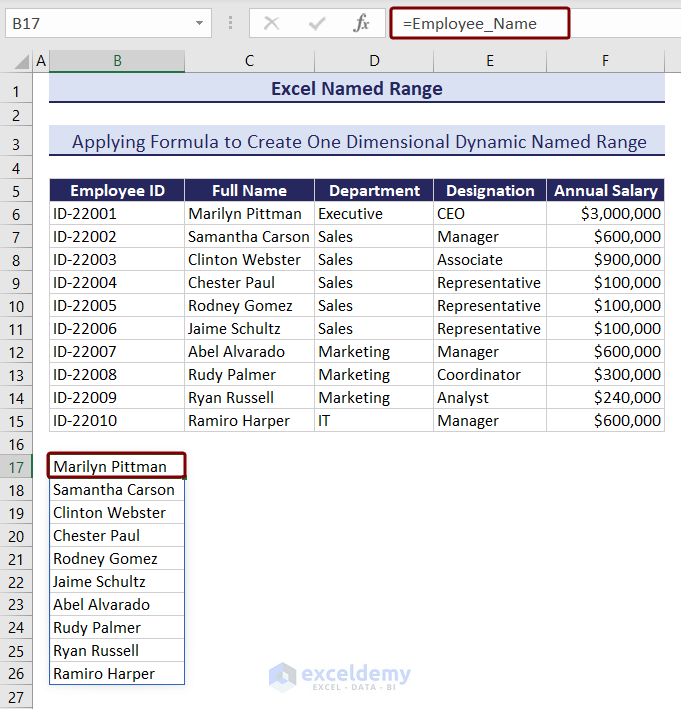681x709 pixels.
Task: Click the $300,000 salary cell
Action: pyautogui.click(x=605, y=374)
